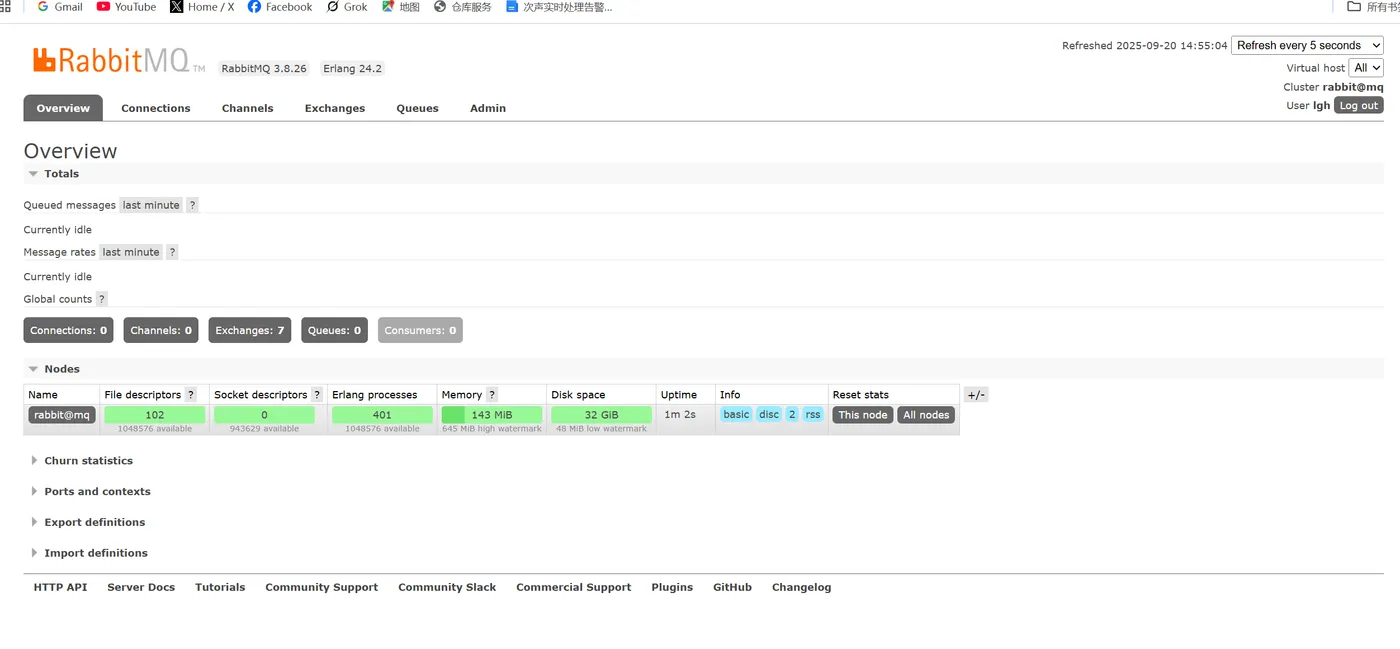Open the 次声实时处理告警 bookmark

point(560,7)
